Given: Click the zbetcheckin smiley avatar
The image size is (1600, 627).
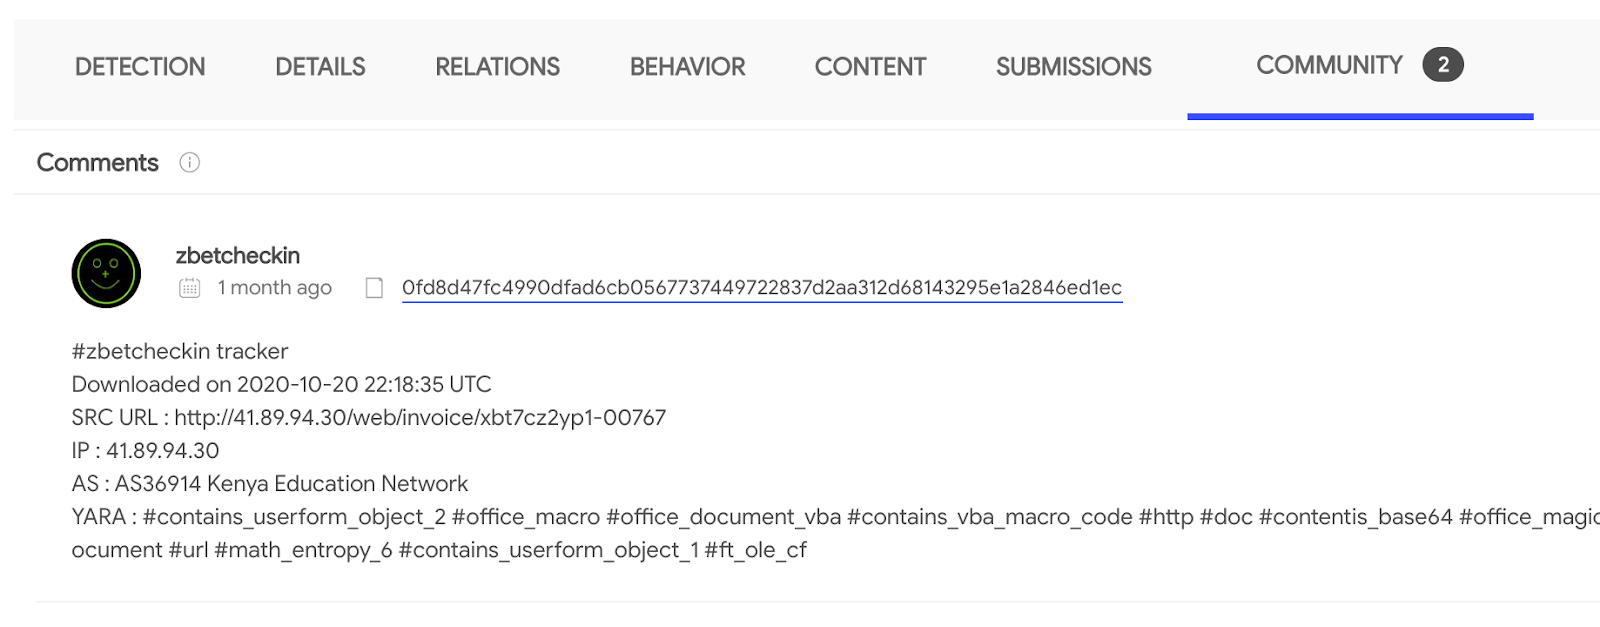Looking at the screenshot, I should 106,273.
